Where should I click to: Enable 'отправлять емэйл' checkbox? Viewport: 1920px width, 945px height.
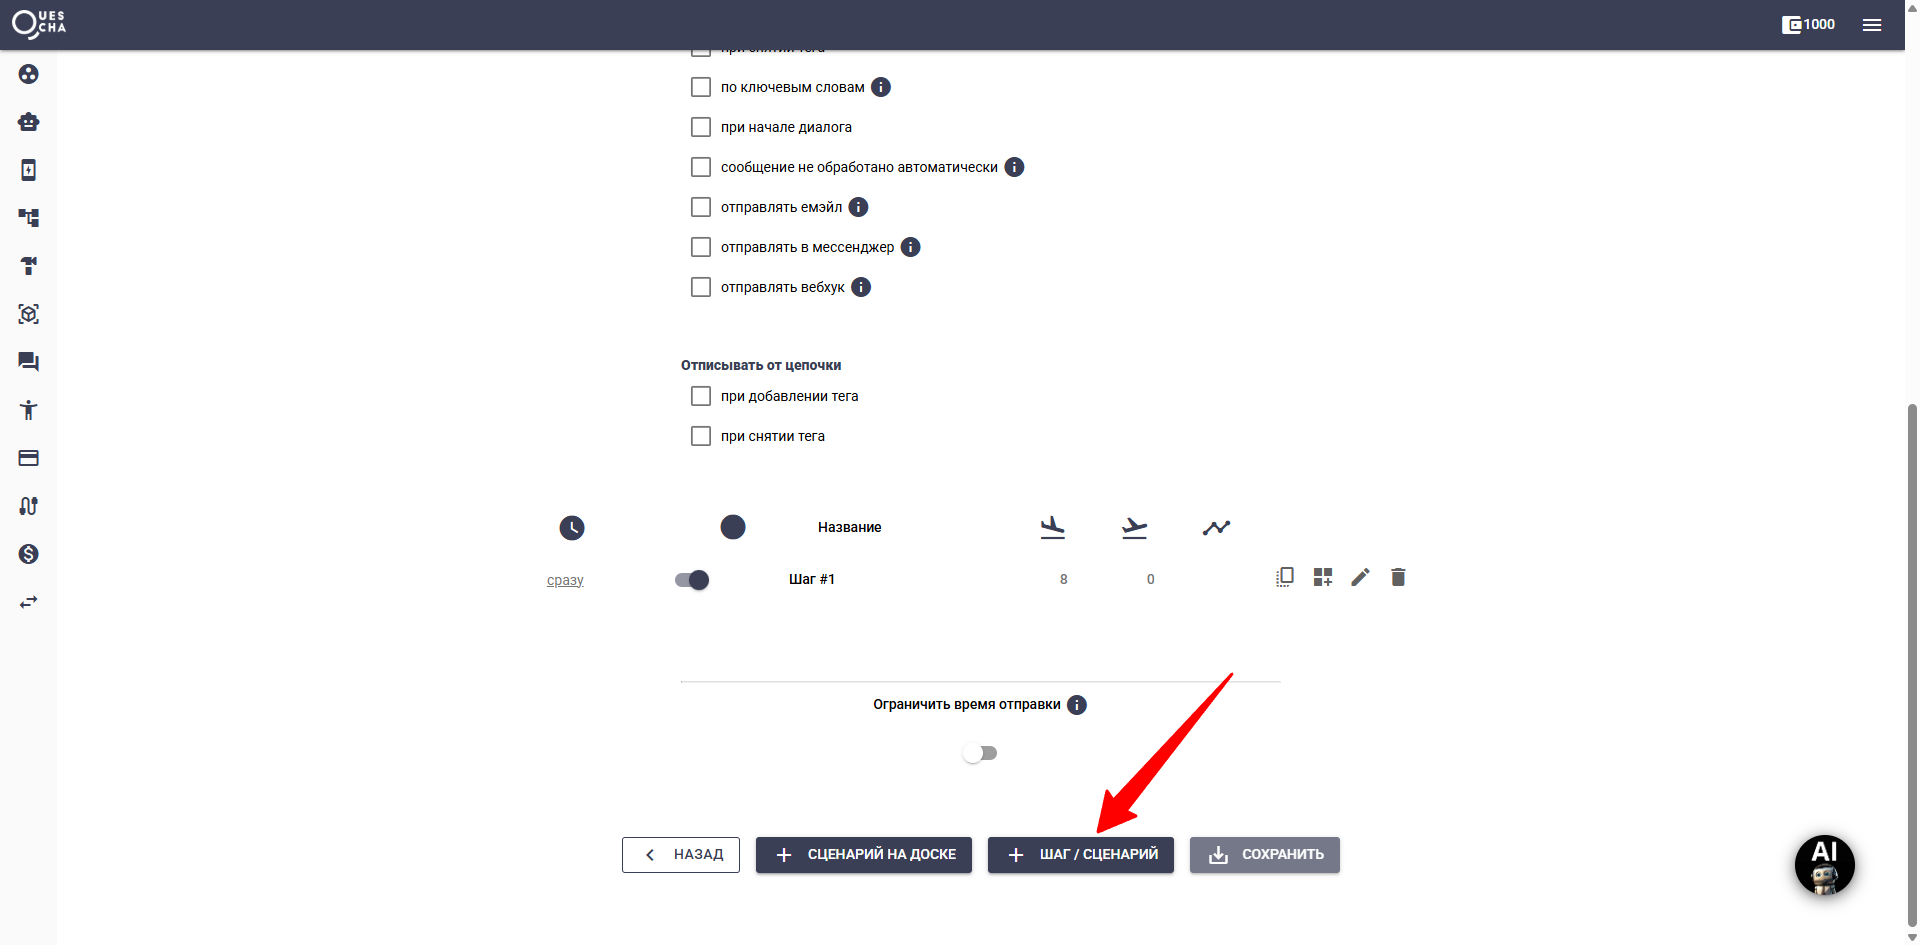click(x=701, y=207)
